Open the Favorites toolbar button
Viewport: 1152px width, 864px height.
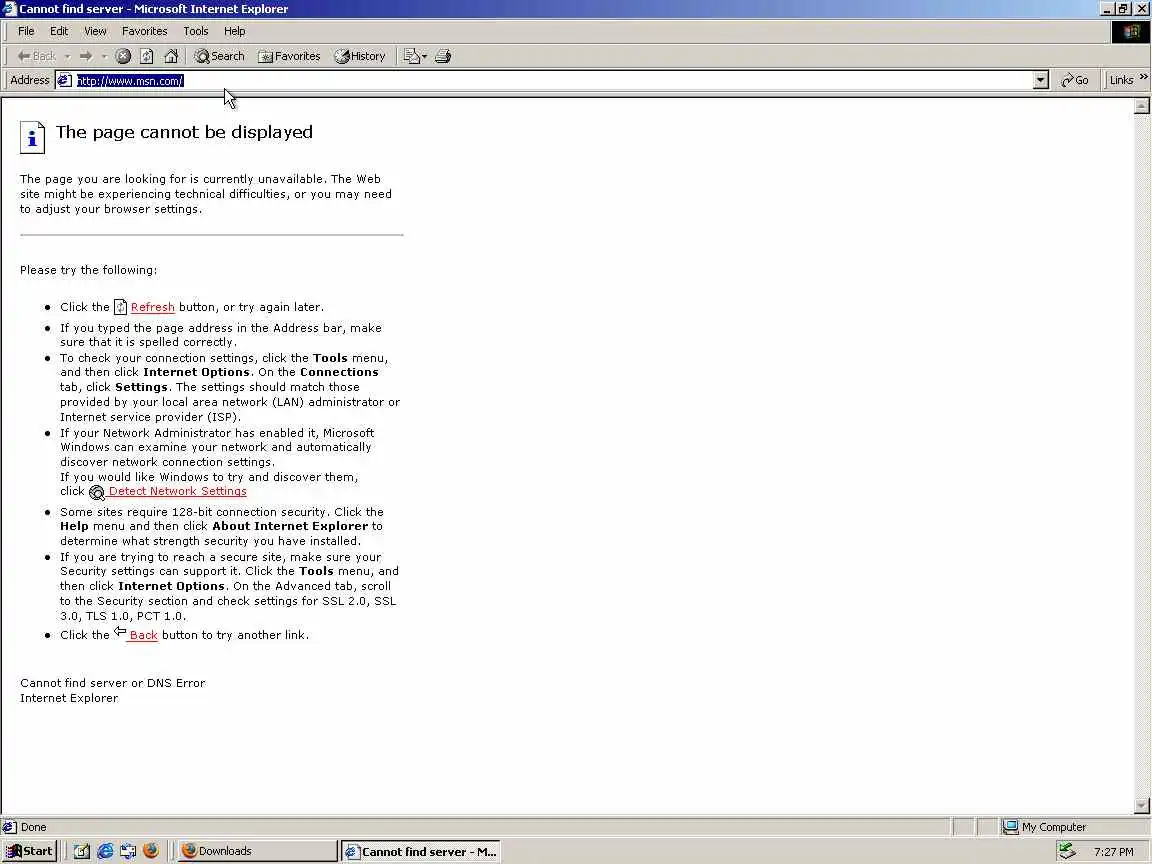click(289, 56)
